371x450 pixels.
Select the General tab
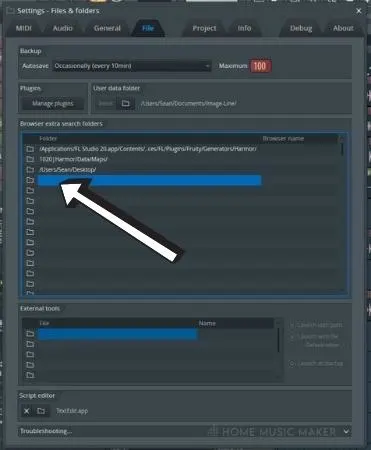(x=107, y=28)
